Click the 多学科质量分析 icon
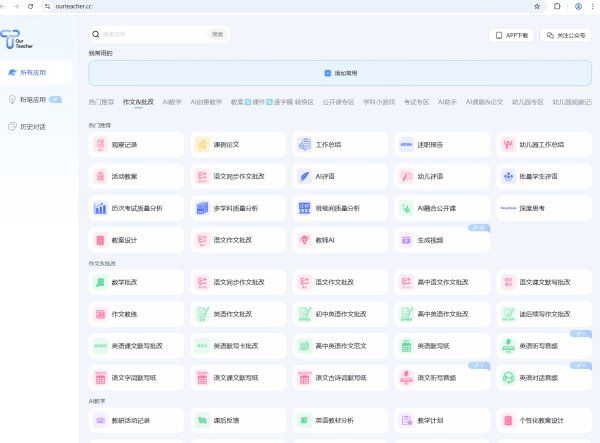Screen dimensions: 600x443 [202, 208]
